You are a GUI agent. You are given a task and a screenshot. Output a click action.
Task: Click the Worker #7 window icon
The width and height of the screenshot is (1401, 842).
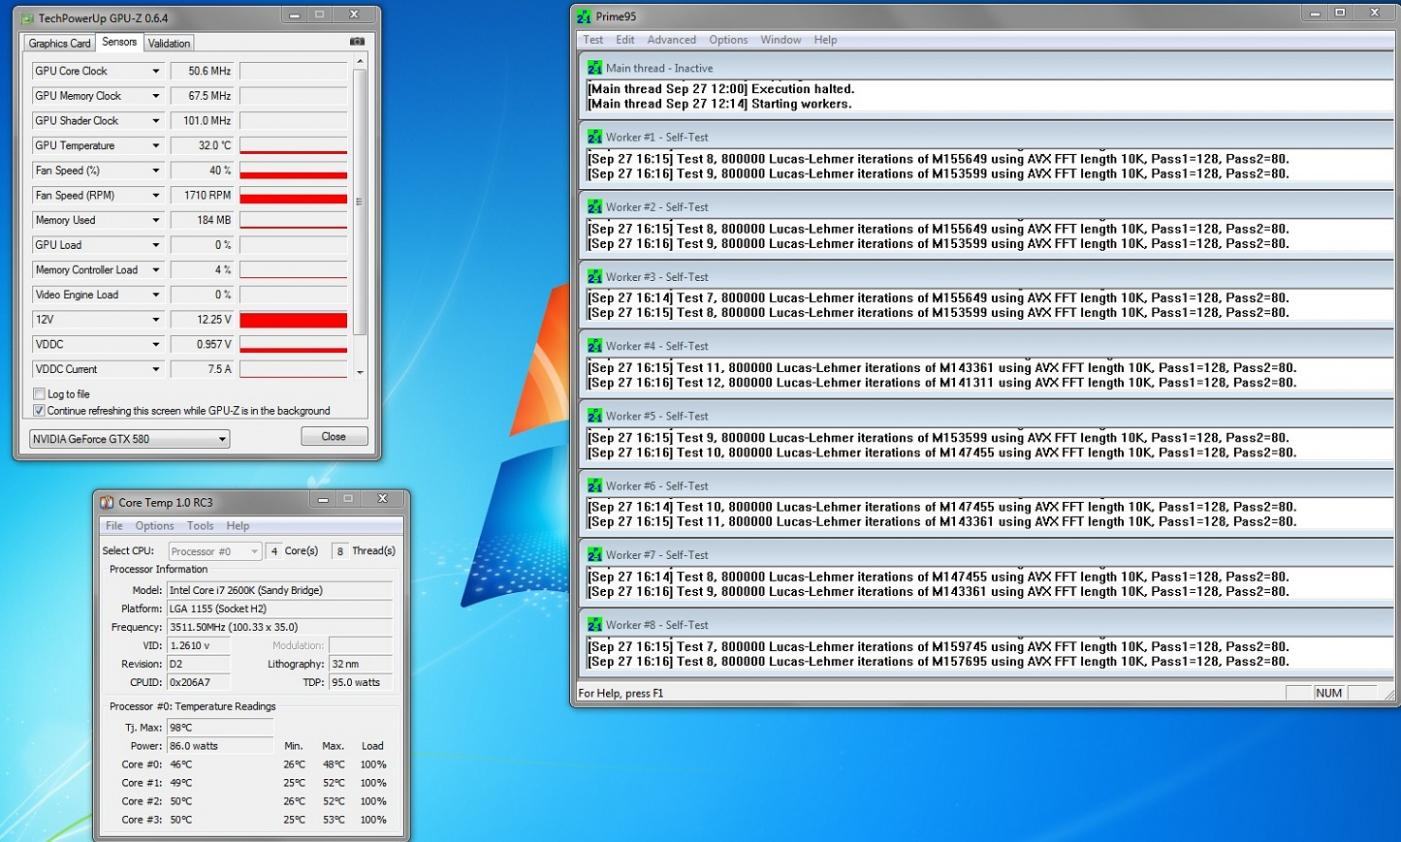point(595,555)
